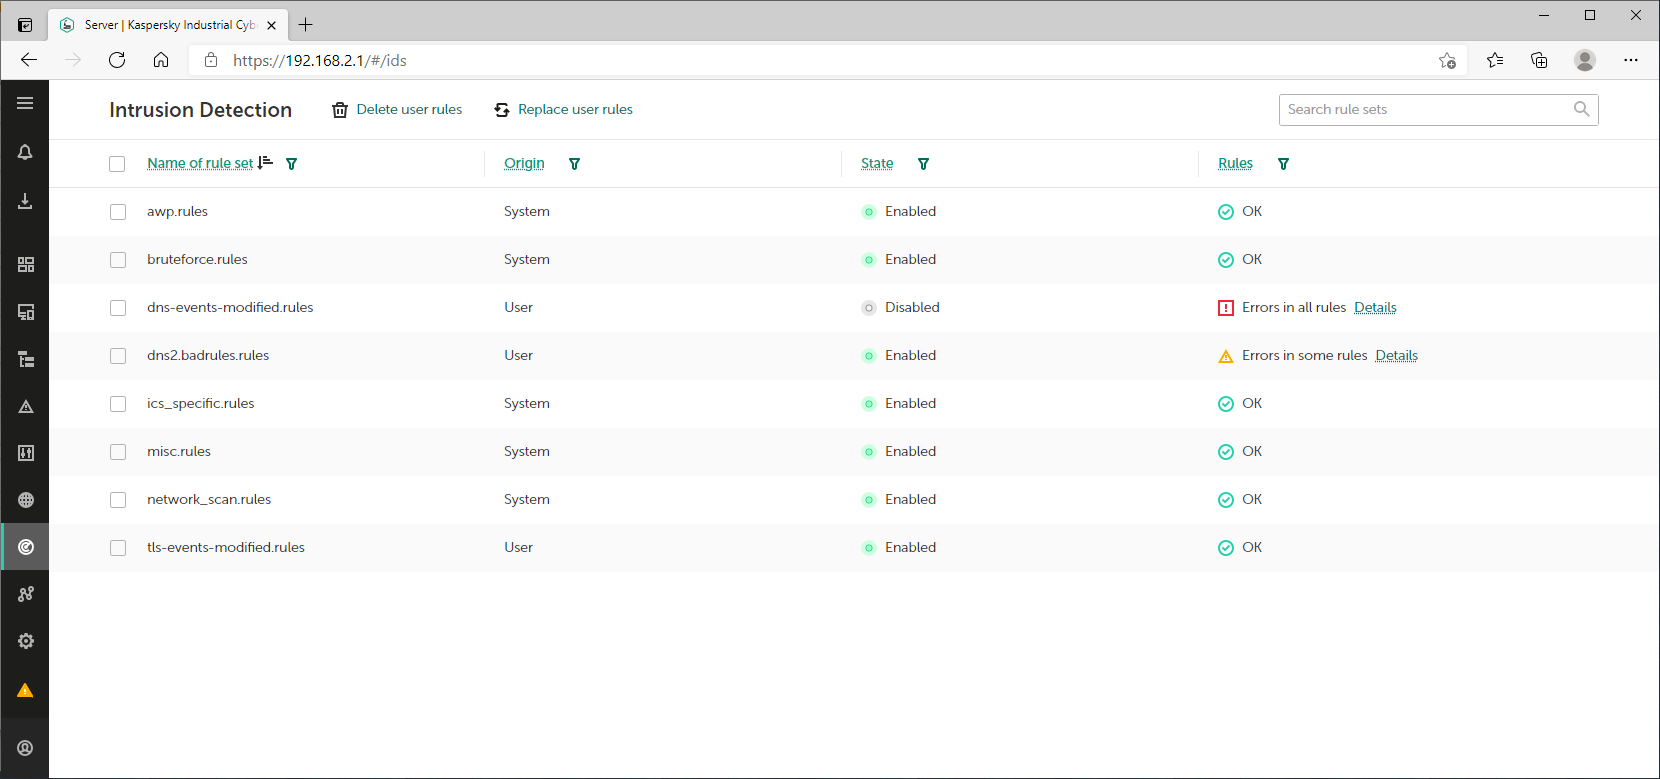Open the Origin column filter
Screen dimensions: 1660x779
(574, 164)
